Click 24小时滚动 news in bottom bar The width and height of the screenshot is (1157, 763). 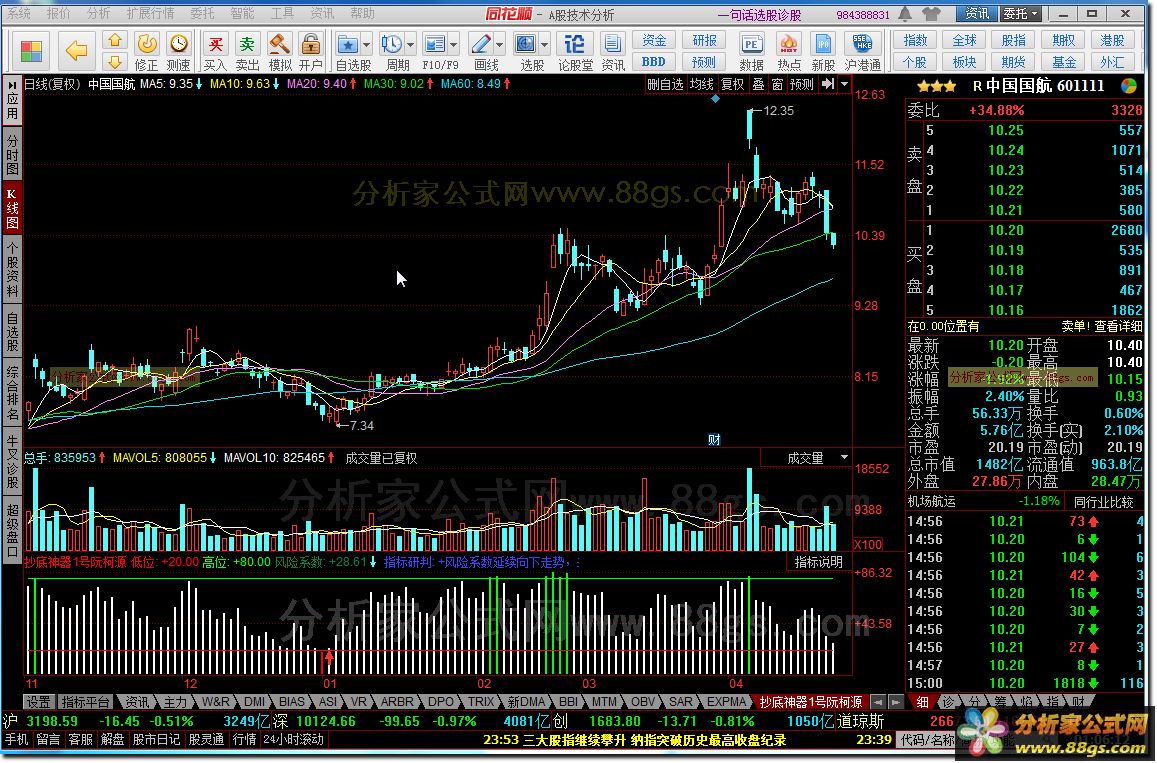point(294,740)
